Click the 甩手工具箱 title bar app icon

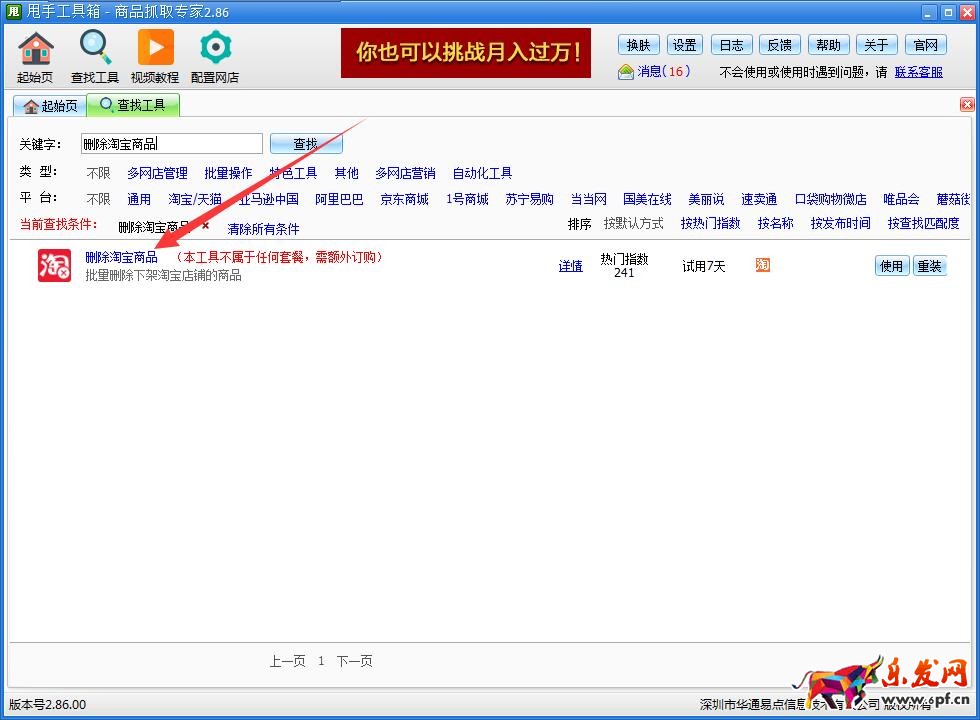(x=13, y=11)
